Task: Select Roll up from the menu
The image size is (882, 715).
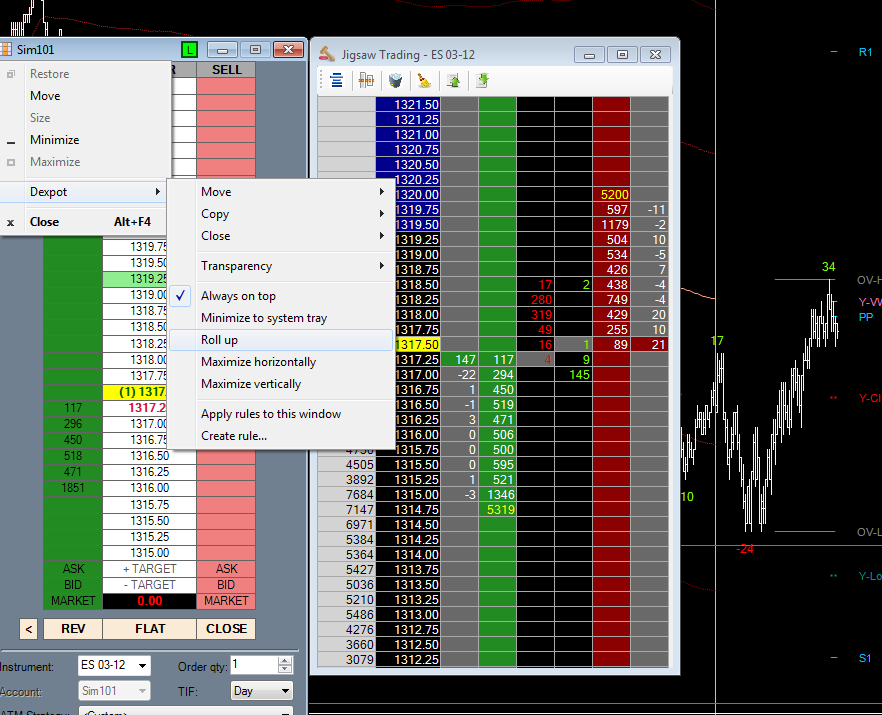Action: (281, 340)
